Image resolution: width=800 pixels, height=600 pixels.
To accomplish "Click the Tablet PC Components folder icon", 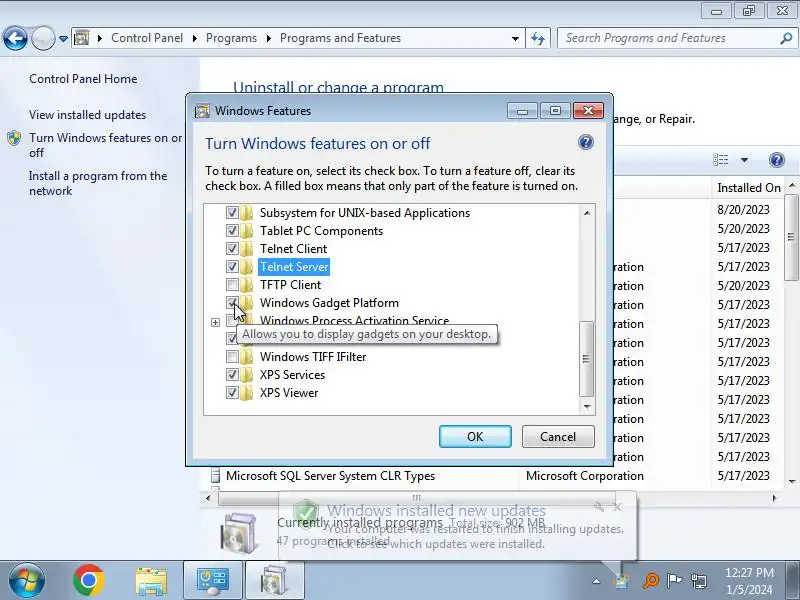I will tap(246, 231).
